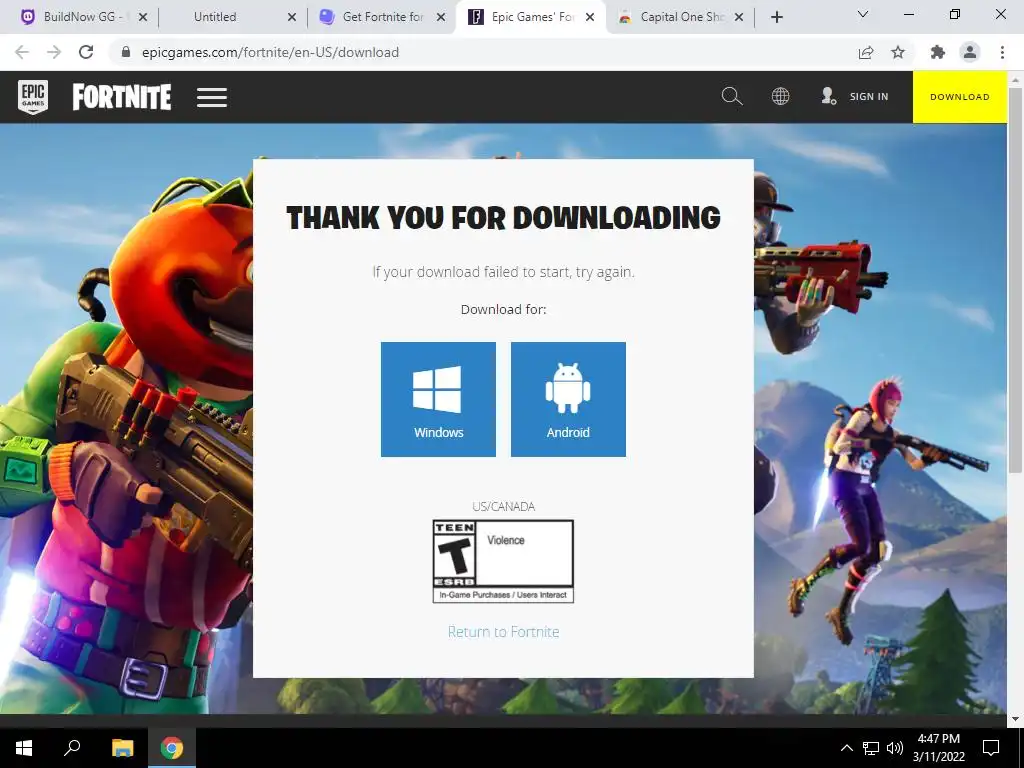
Task: Open the volume speaker tray icon
Action: tap(895, 748)
